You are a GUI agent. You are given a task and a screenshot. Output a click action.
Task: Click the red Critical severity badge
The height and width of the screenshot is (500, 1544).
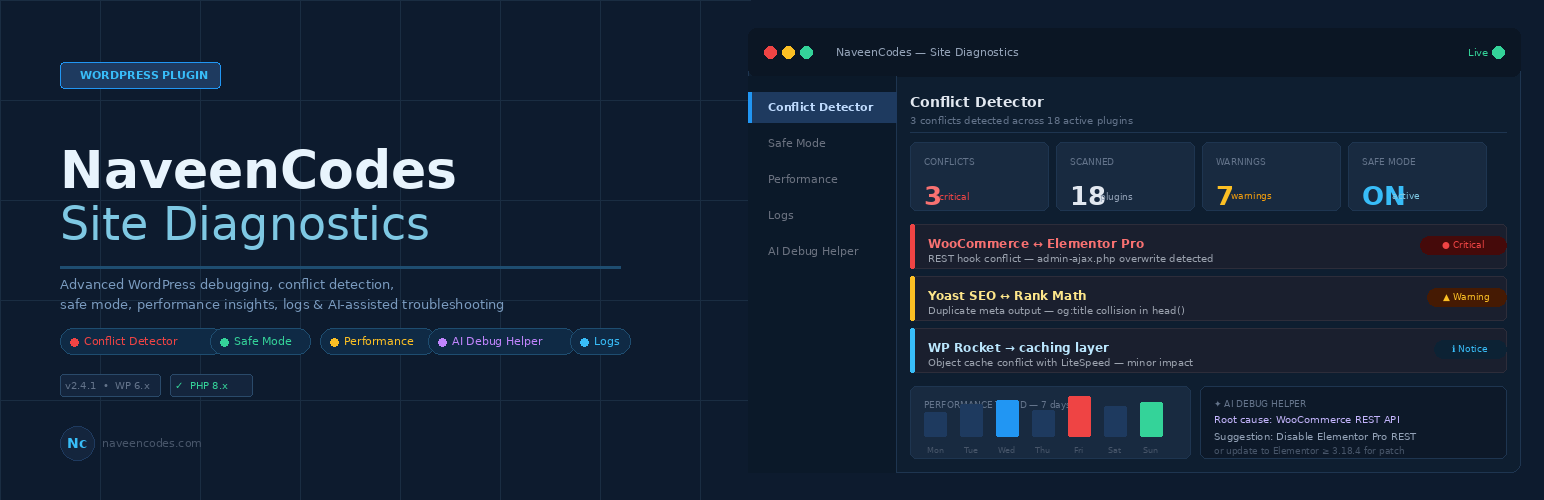pyautogui.click(x=1463, y=245)
